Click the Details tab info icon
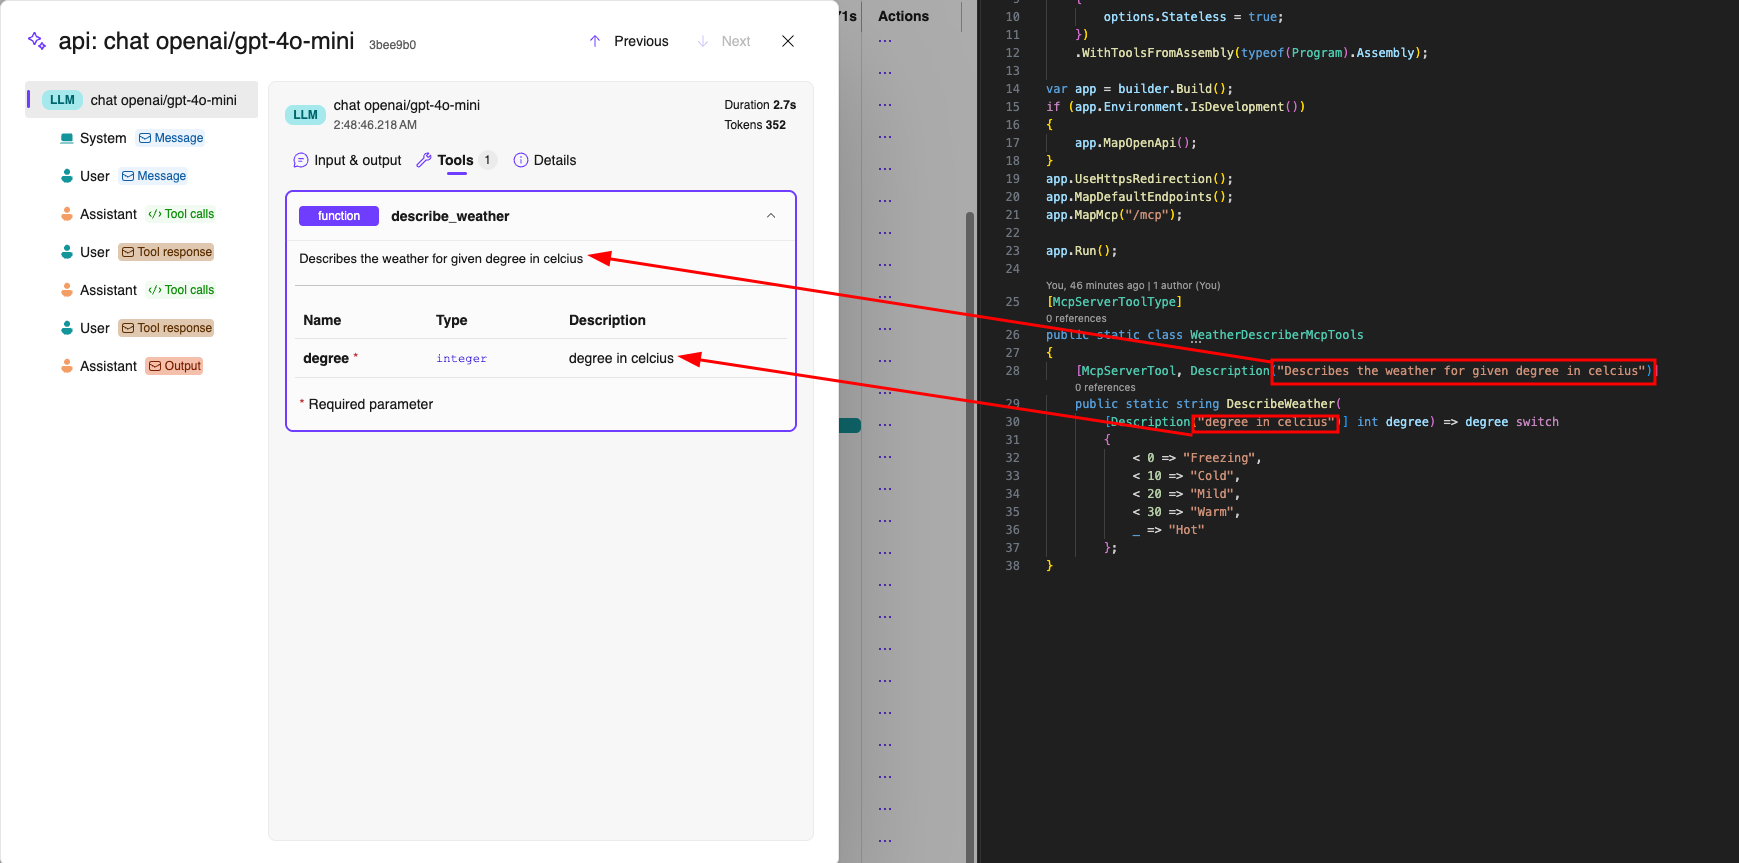 [x=520, y=160]
